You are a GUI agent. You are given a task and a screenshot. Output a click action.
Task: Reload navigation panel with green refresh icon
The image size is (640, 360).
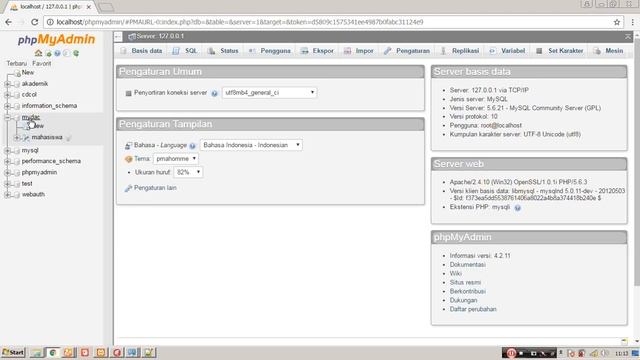tap(76, 53)
